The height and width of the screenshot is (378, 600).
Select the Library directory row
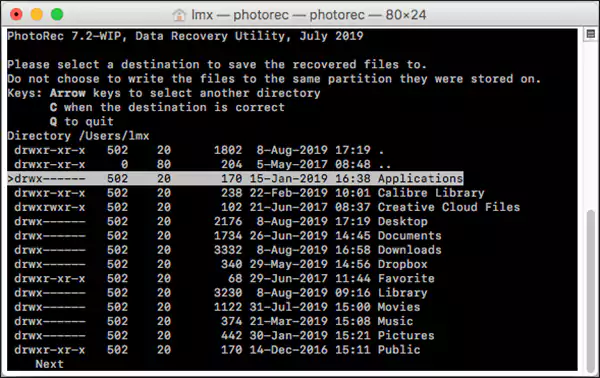point(221,293)
